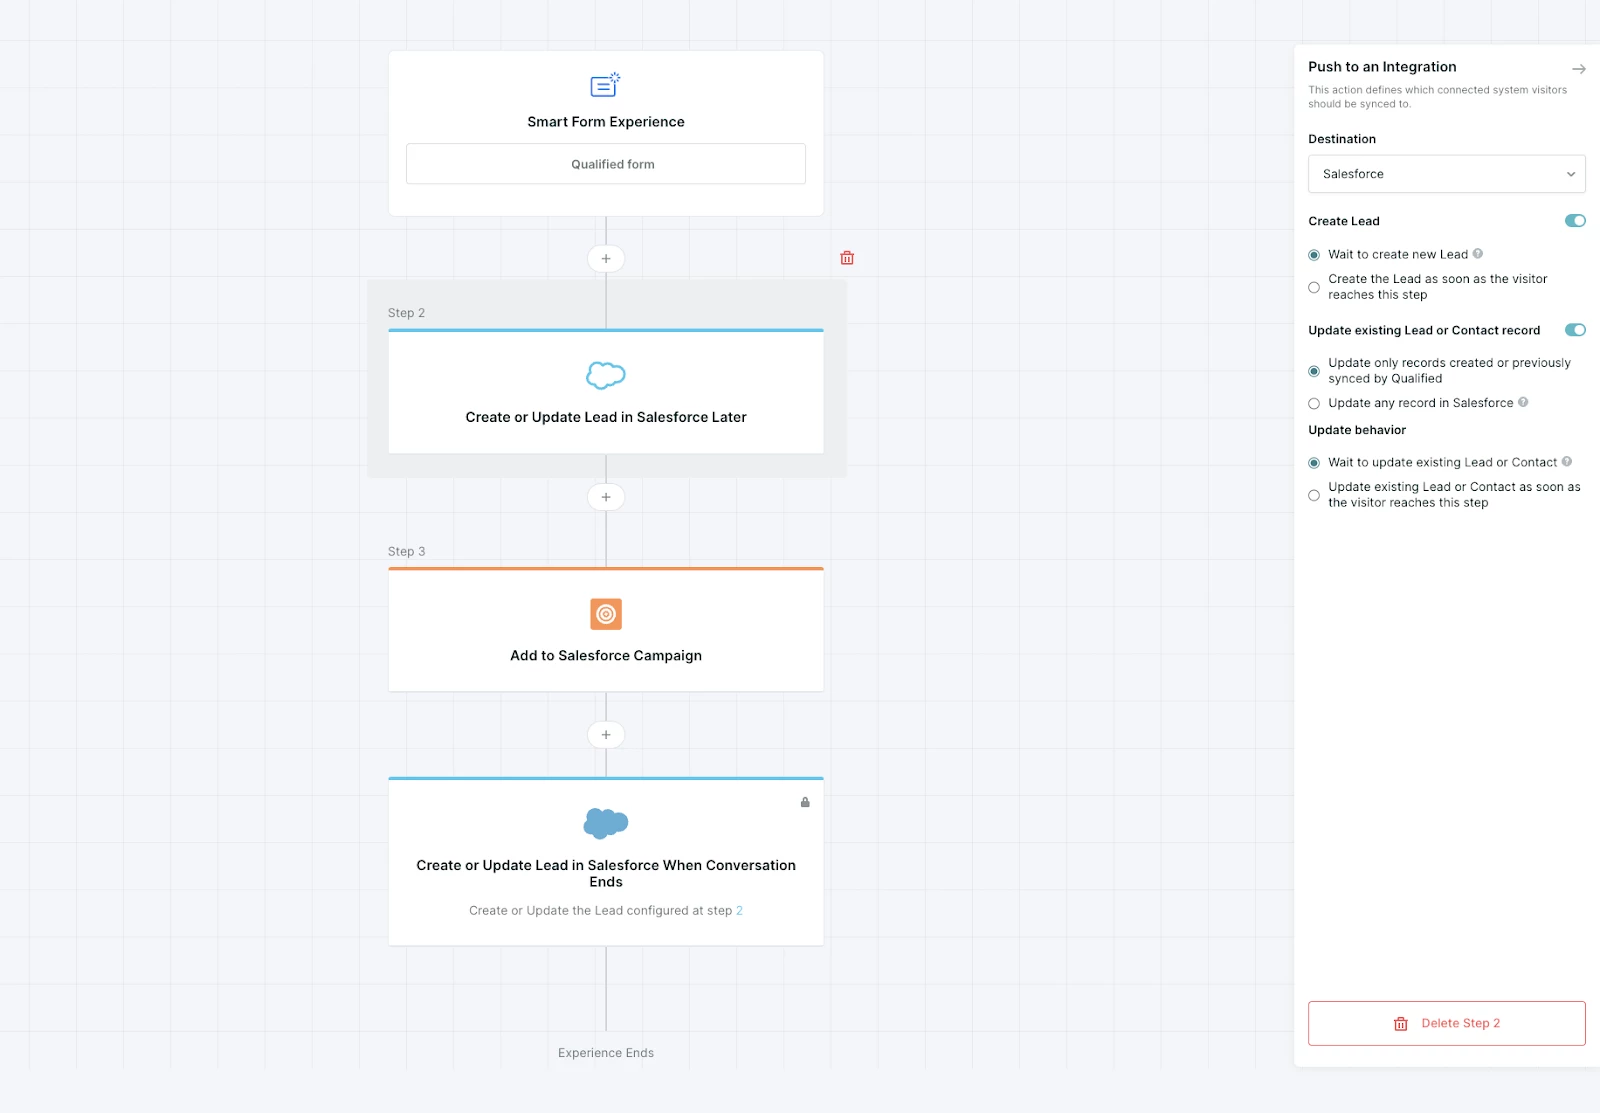This screenshot has width=1600, height=1113.
Task: Open the step 2 link in the last card
Action: point(739,910)
